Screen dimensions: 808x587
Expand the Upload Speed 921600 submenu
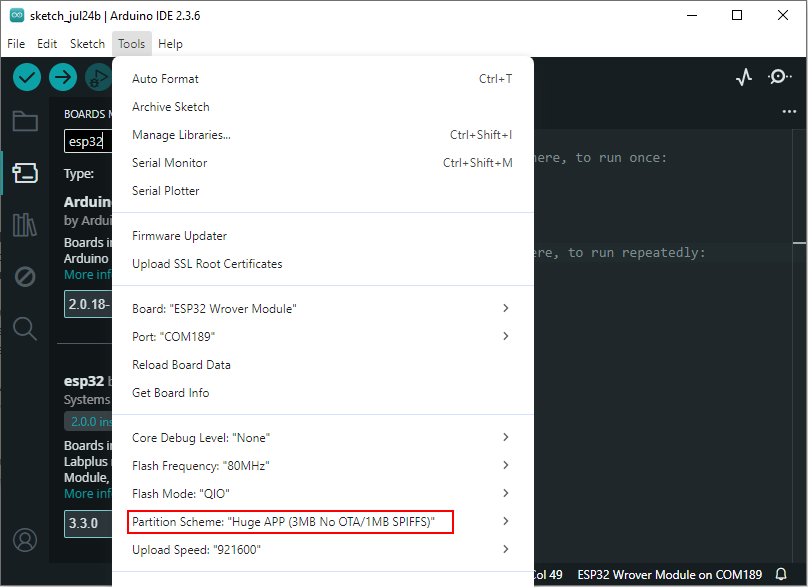pos(323,549)
